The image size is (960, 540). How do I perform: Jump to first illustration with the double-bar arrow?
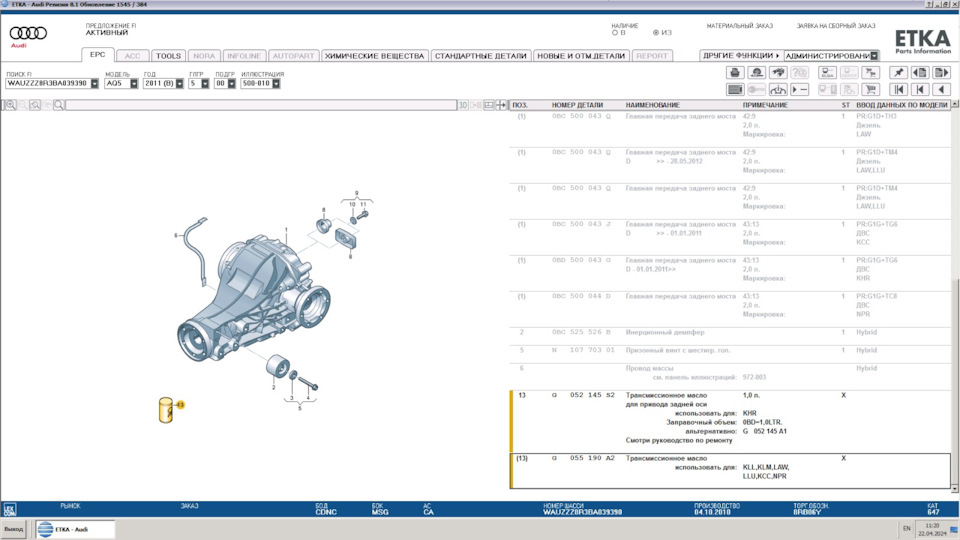(x=898, y=89)
